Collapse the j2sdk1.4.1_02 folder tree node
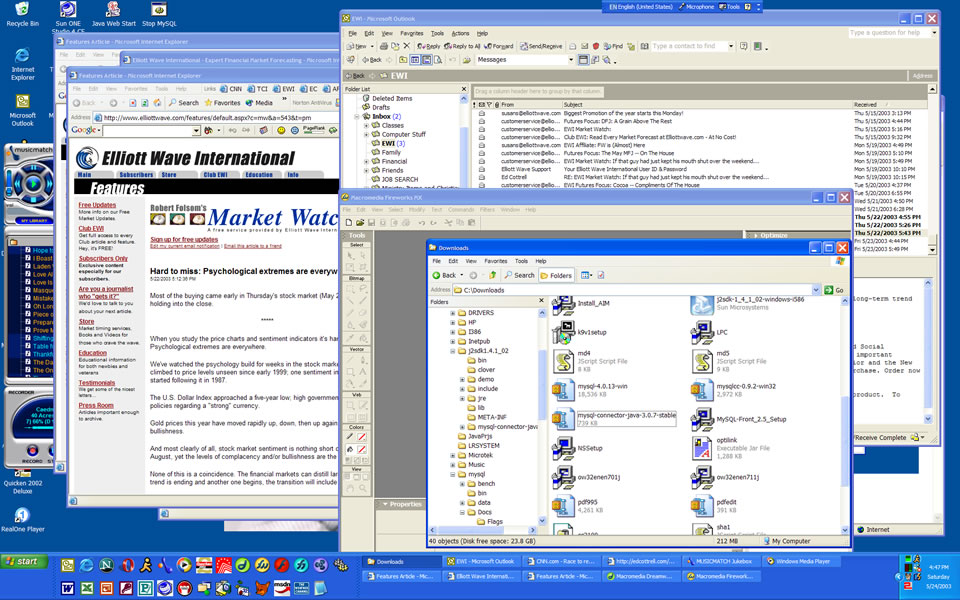The image size is (960, 600). point(453,351)
